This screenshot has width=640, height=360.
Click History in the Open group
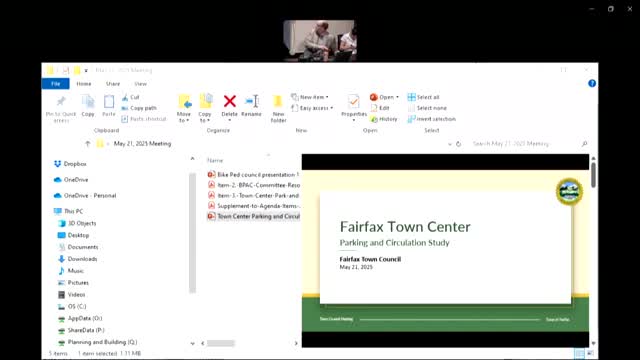point(384,119)
